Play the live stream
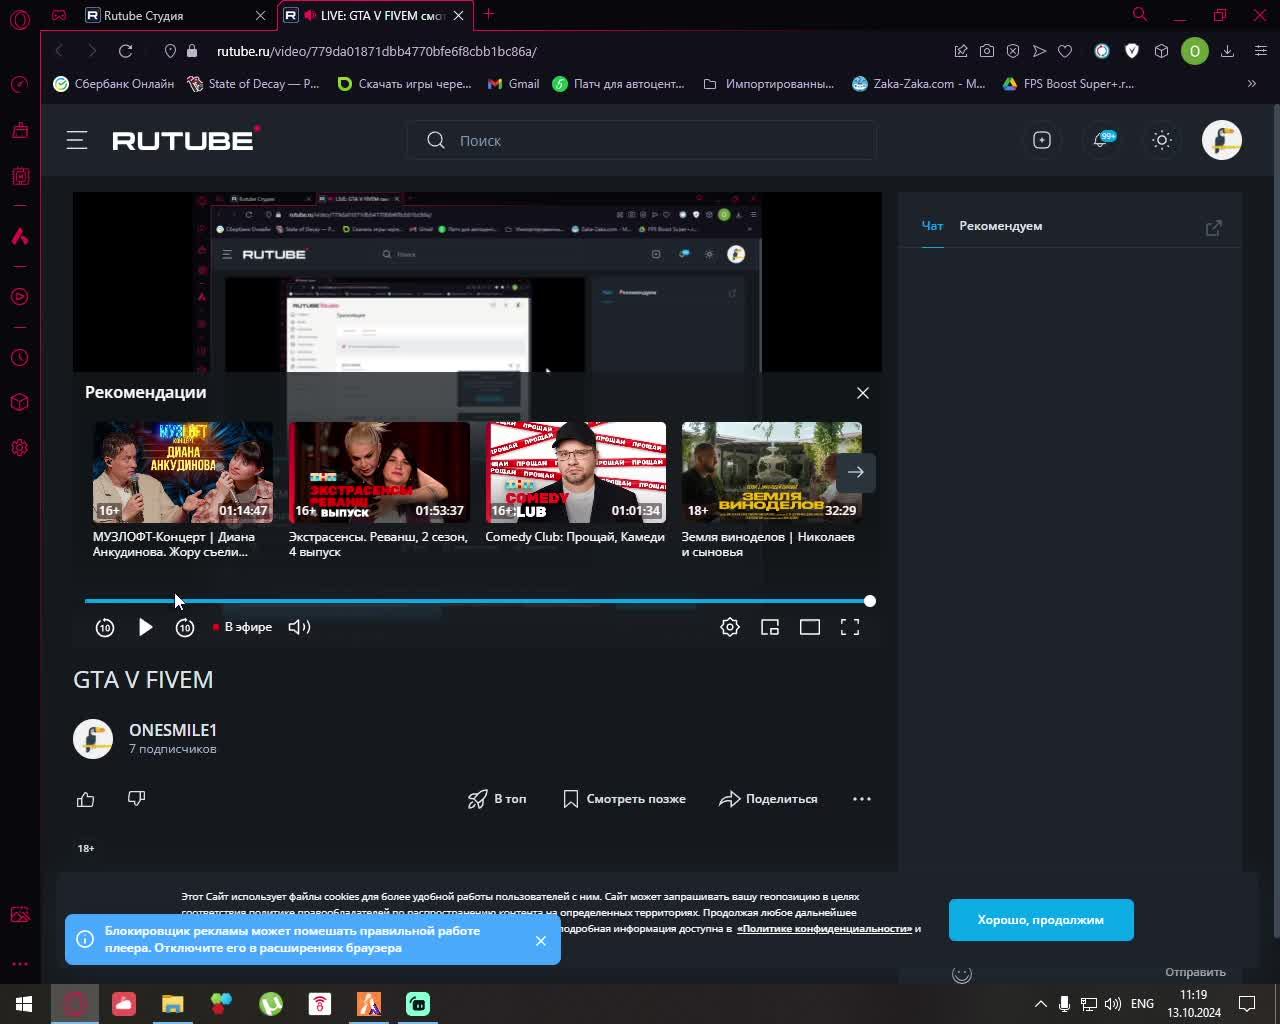 point(145,627)
